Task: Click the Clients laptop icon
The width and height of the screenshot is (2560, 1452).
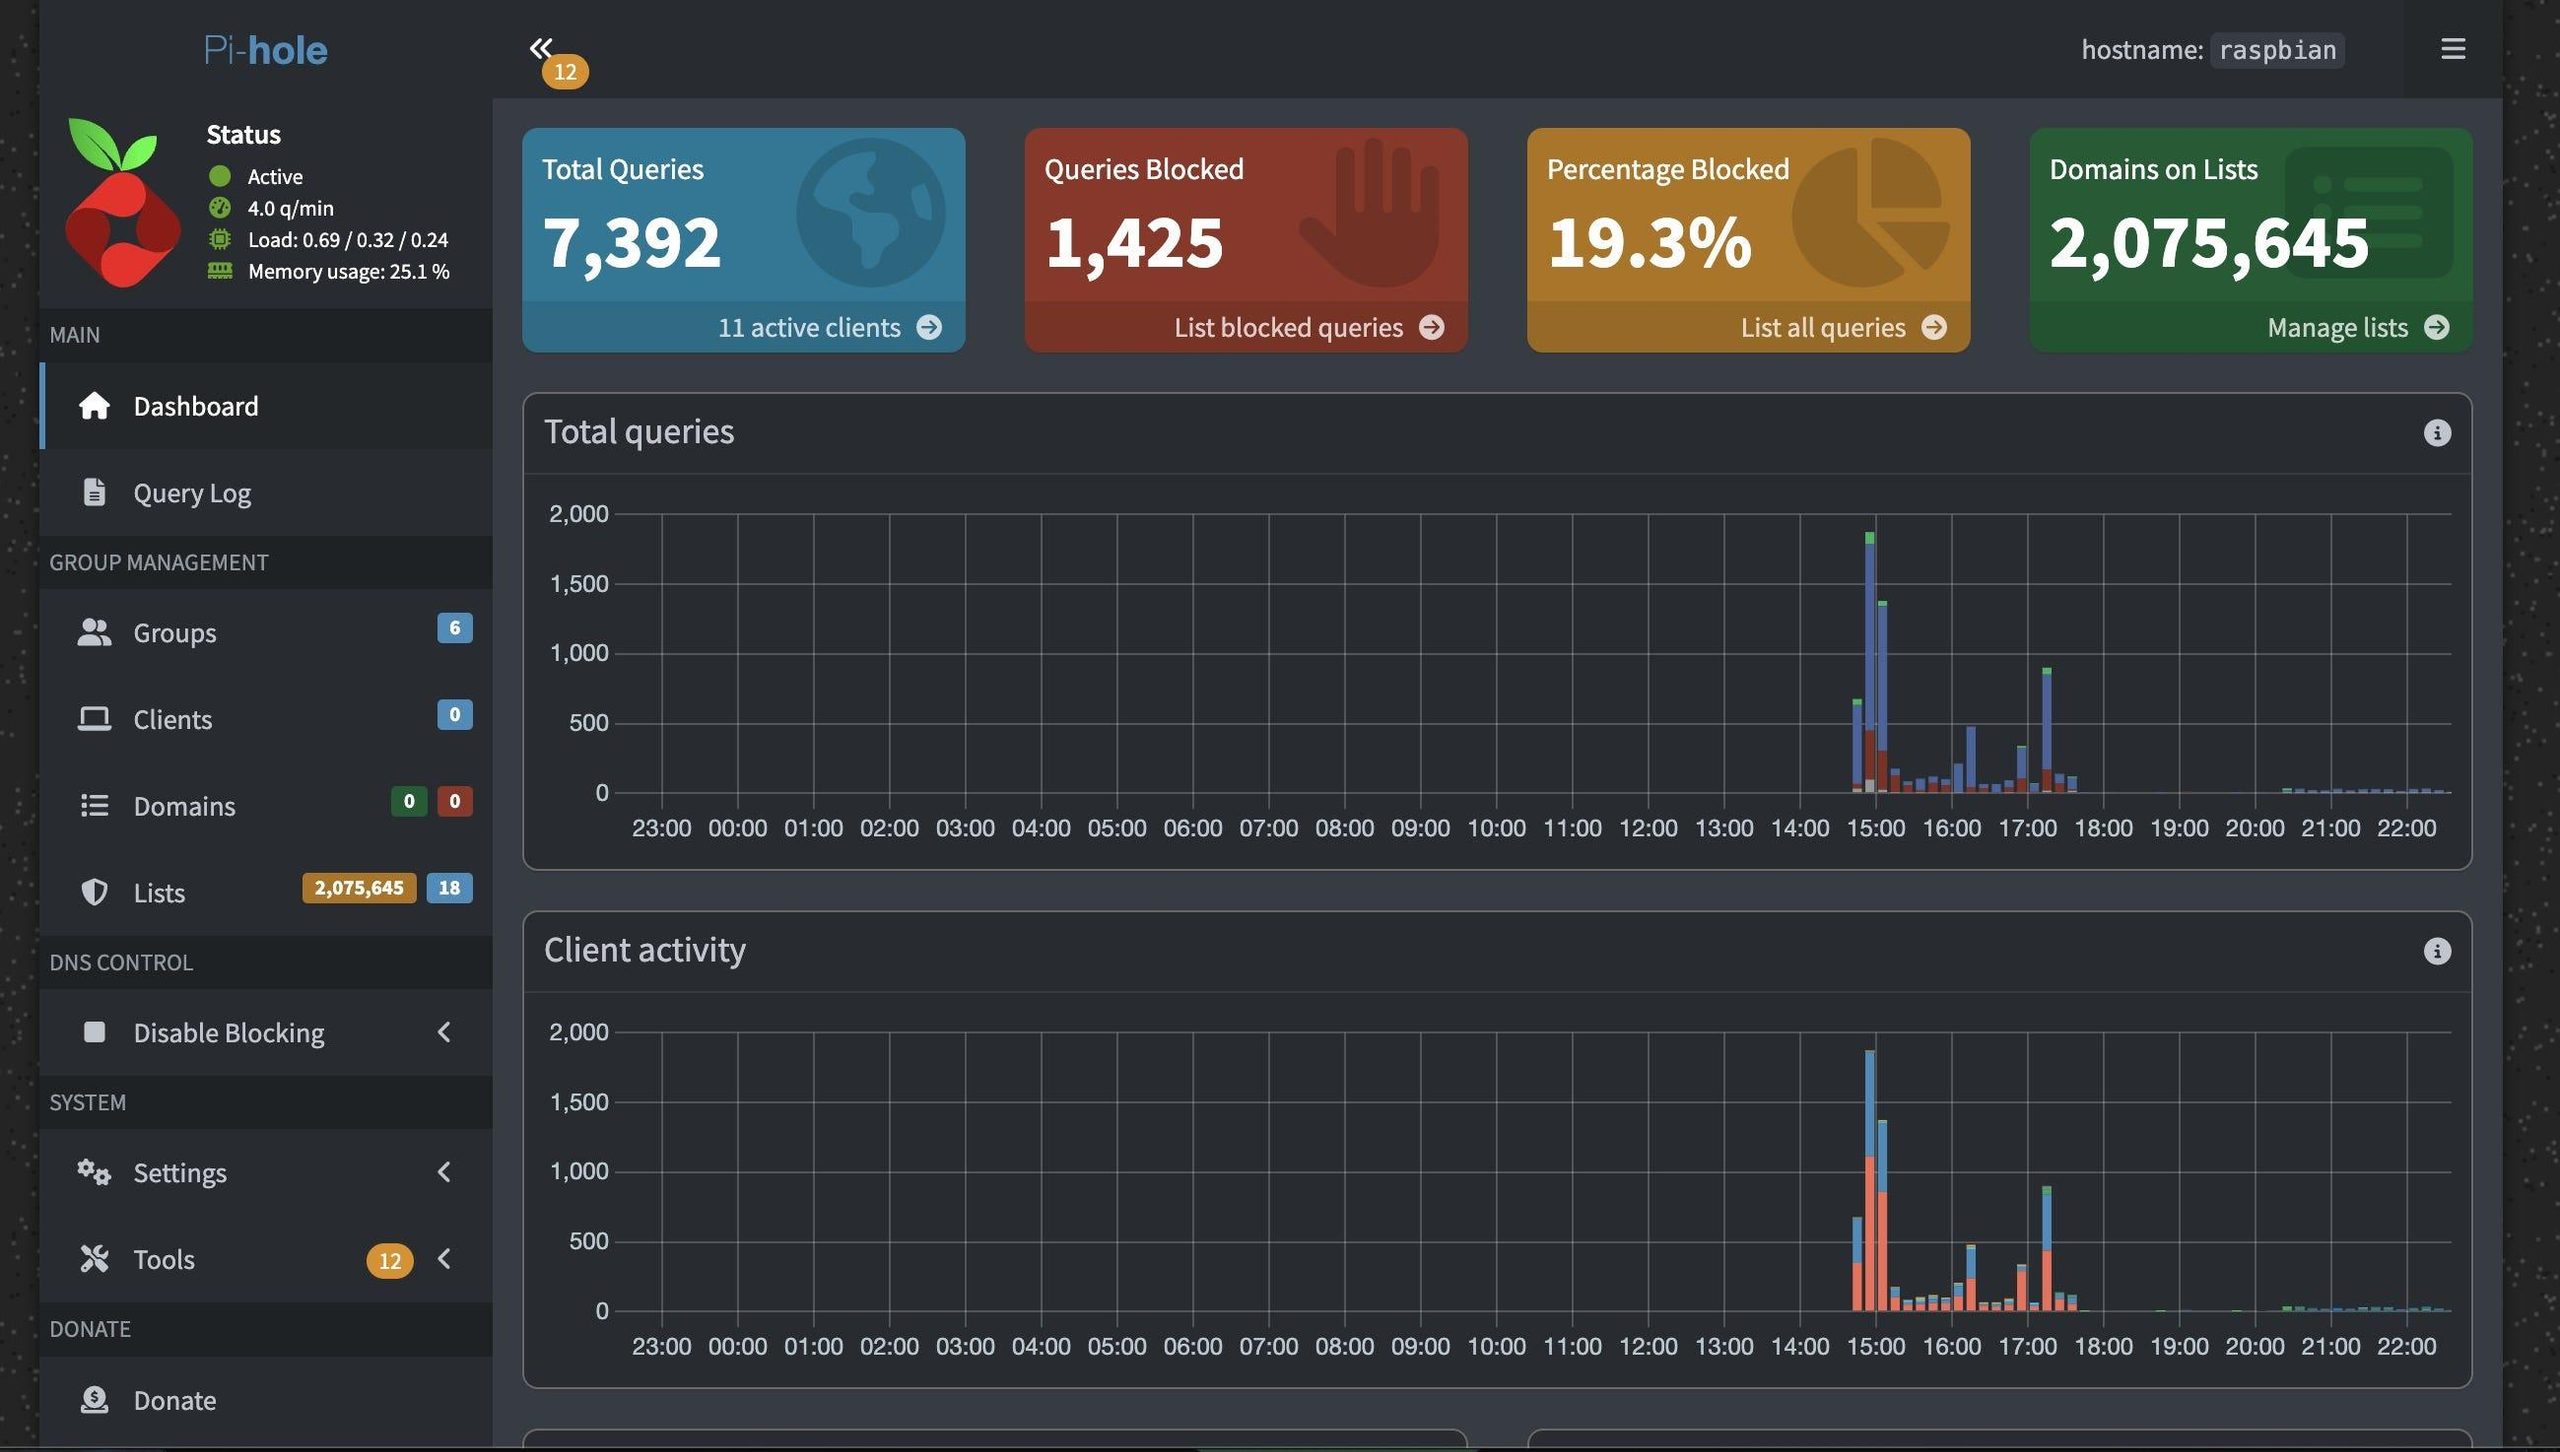Action: pos(94,719)
